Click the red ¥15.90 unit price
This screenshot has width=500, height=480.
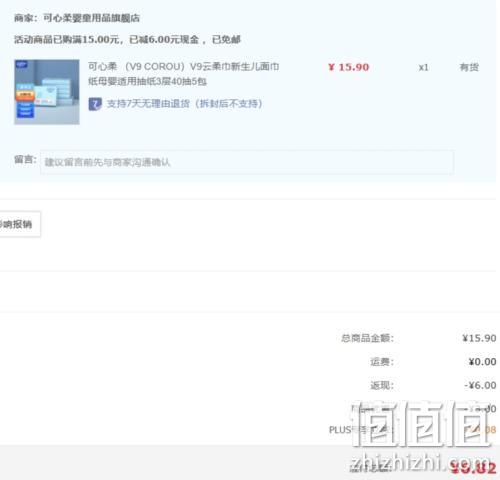coord(349,67)
